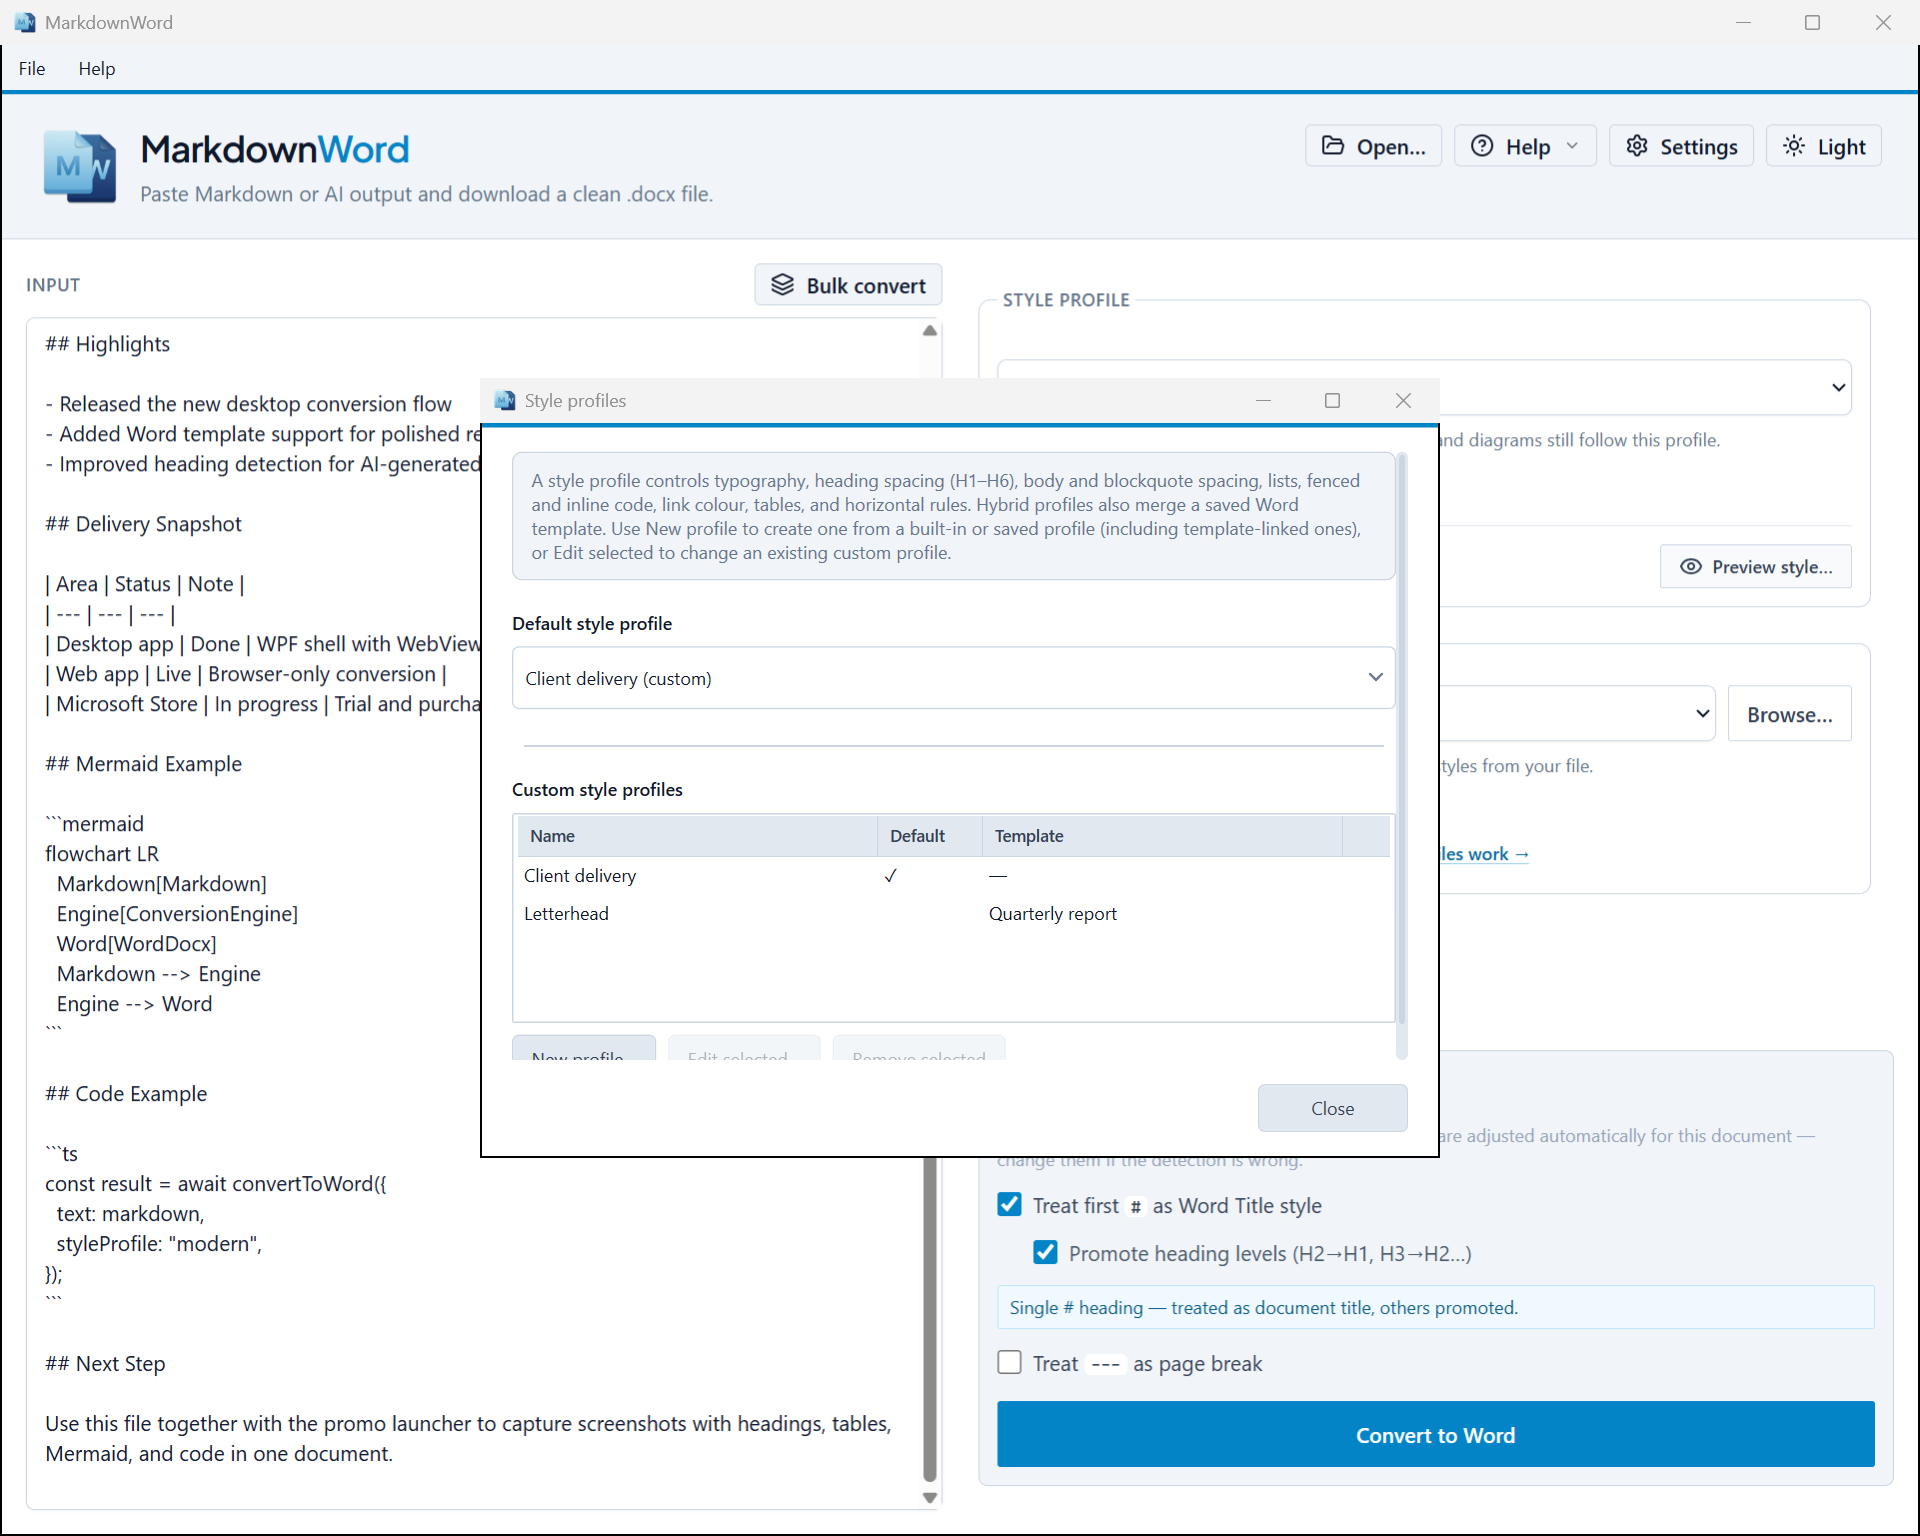Click the New profile button
Screen dimensions: 1920x1536
point(584,1049)
